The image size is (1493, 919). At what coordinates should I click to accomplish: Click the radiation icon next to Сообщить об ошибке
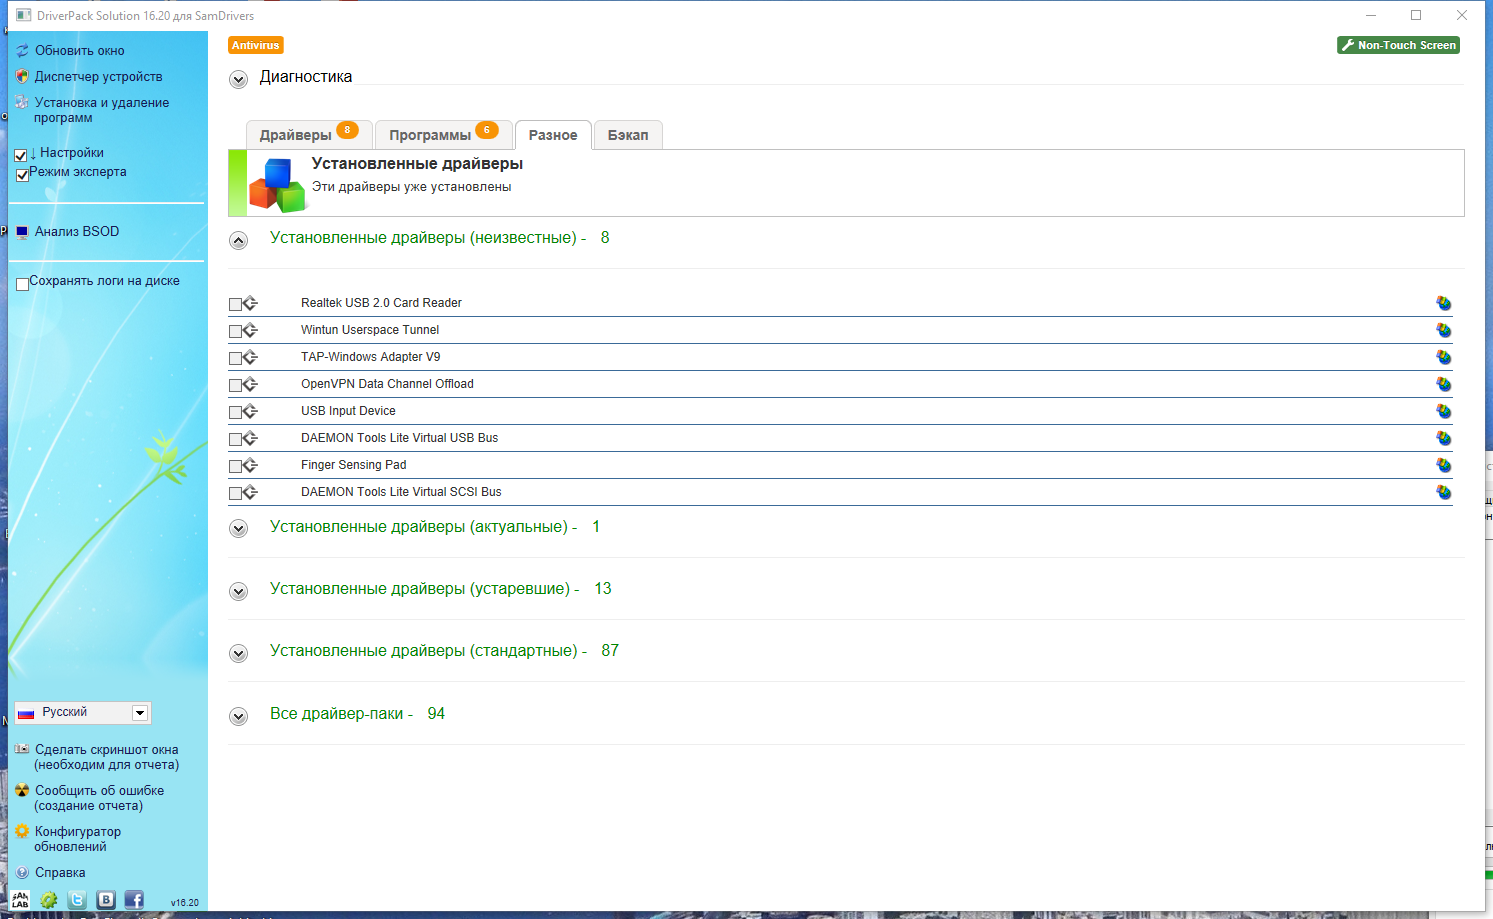tap(22, 790)
